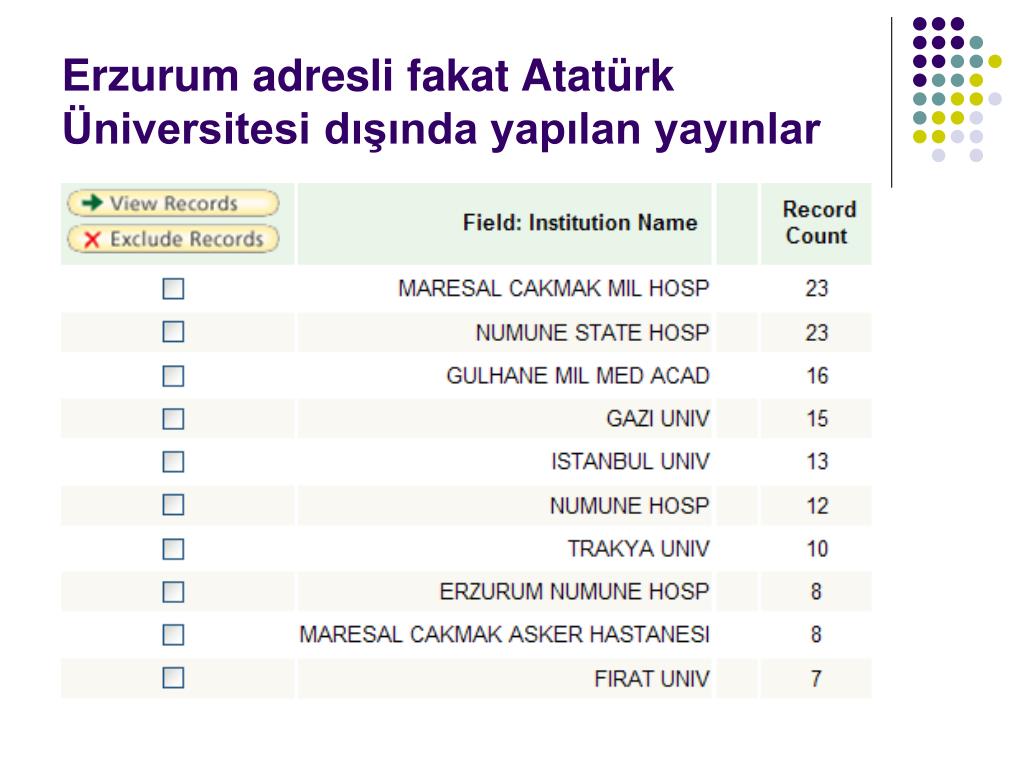This screenshot has height=768, width=1024.
Task: Select the GULHANE MIL MED ACAD checkbox
Action: pos(173,376)
